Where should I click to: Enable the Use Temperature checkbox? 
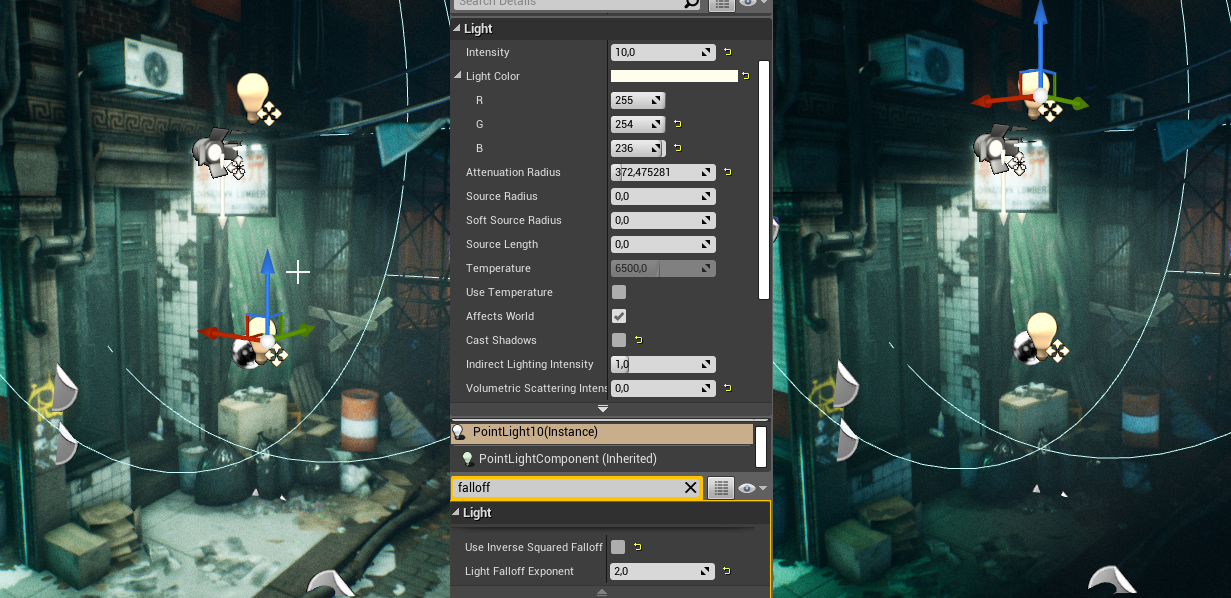pos(618,292)
